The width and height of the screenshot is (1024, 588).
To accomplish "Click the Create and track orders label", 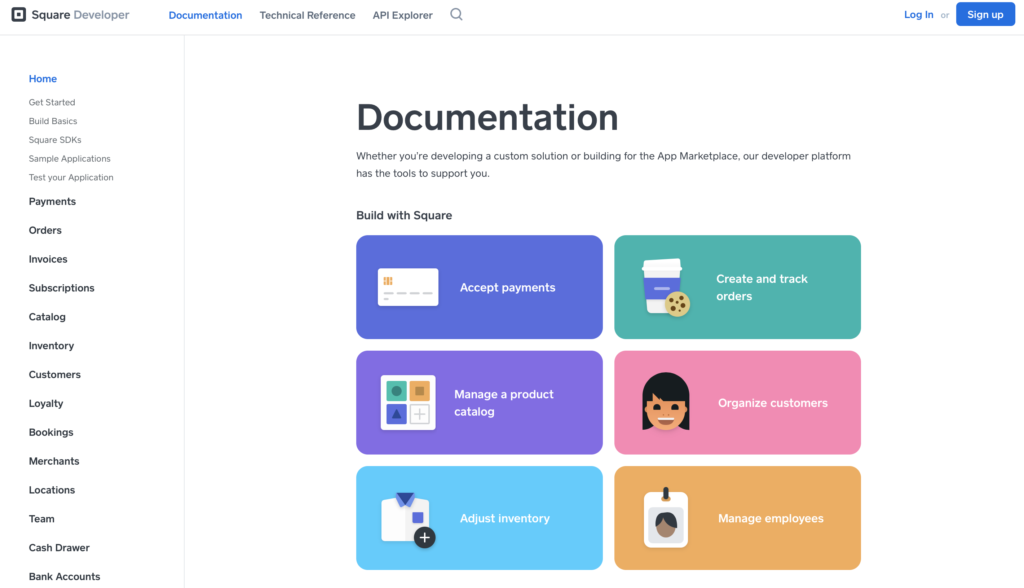I will point(761,287).
